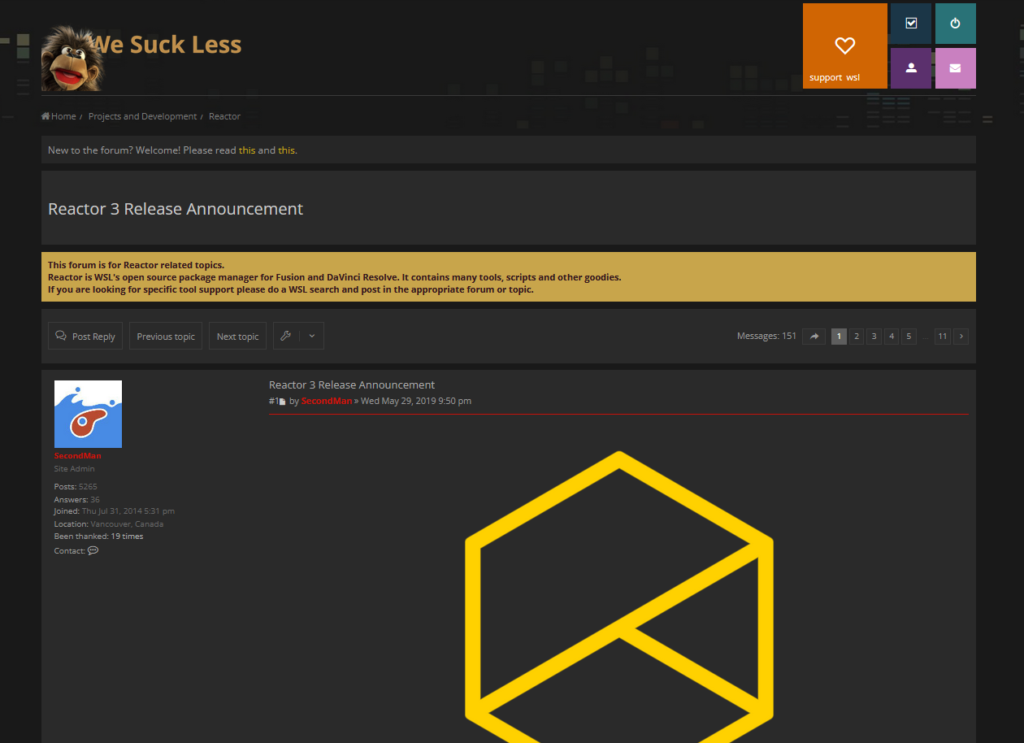Click the "Messages: 151" count text
Viewport: 1024px width, 743px height.
click(767, 336)
